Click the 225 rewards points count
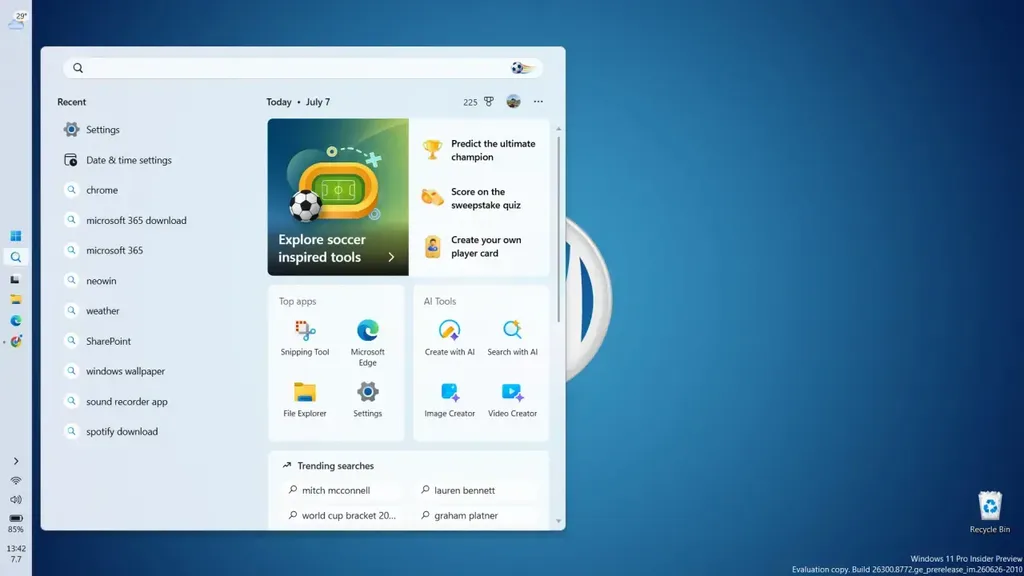The width and height of the screenshot is (1024, 576). tap(470, 102)
